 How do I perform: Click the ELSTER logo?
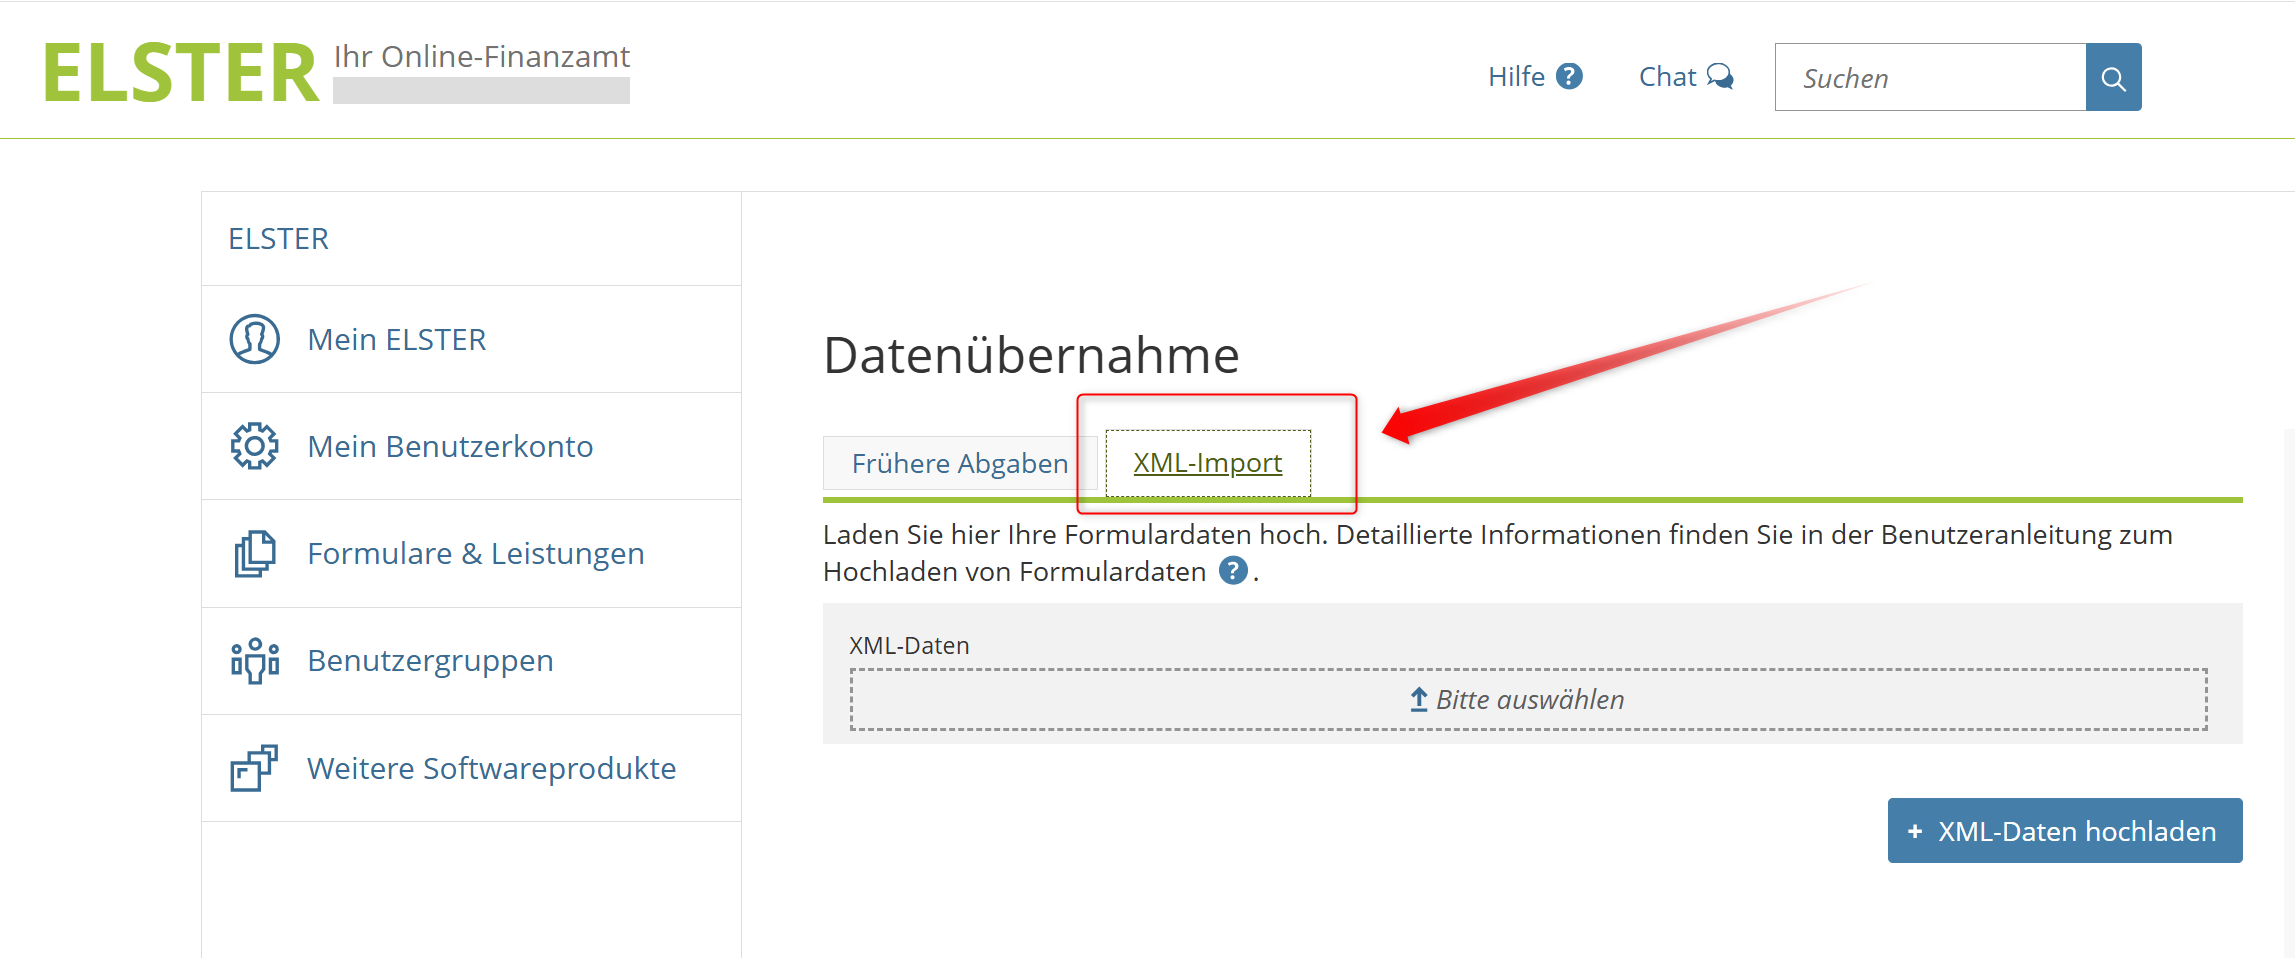(x=181, y=73)
